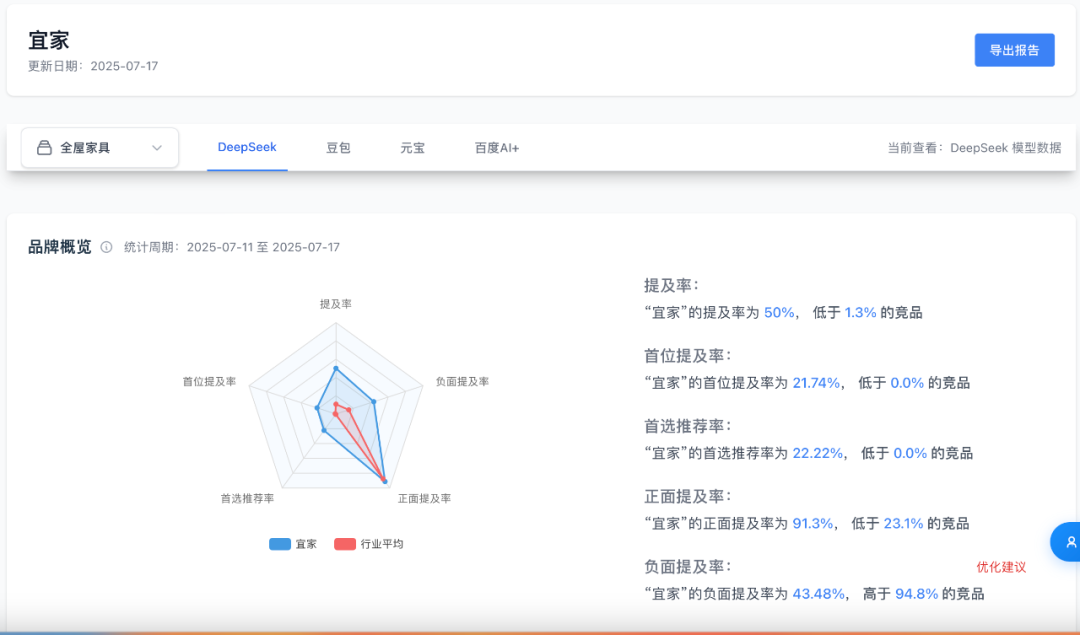This screenshot has width=1080, height=635.
Task: Click the chevron arrow in 全屋家具 selector
Action: pyautogui.click(x=157, y=148)
